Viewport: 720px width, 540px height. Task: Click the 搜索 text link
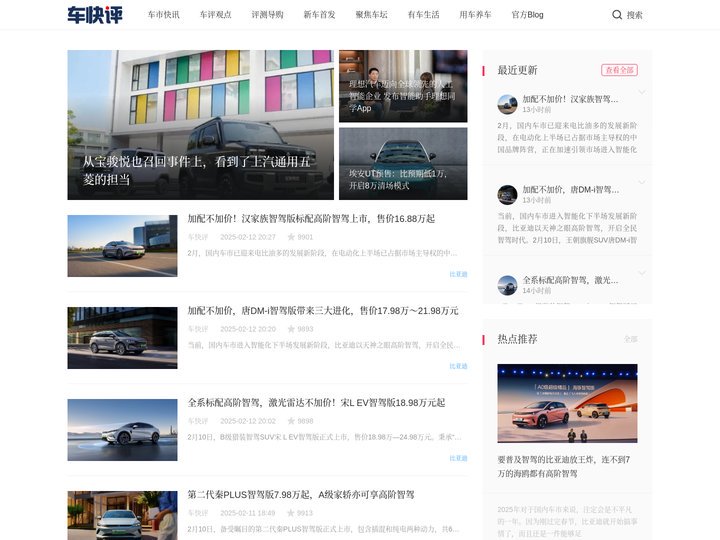[635, 15]
